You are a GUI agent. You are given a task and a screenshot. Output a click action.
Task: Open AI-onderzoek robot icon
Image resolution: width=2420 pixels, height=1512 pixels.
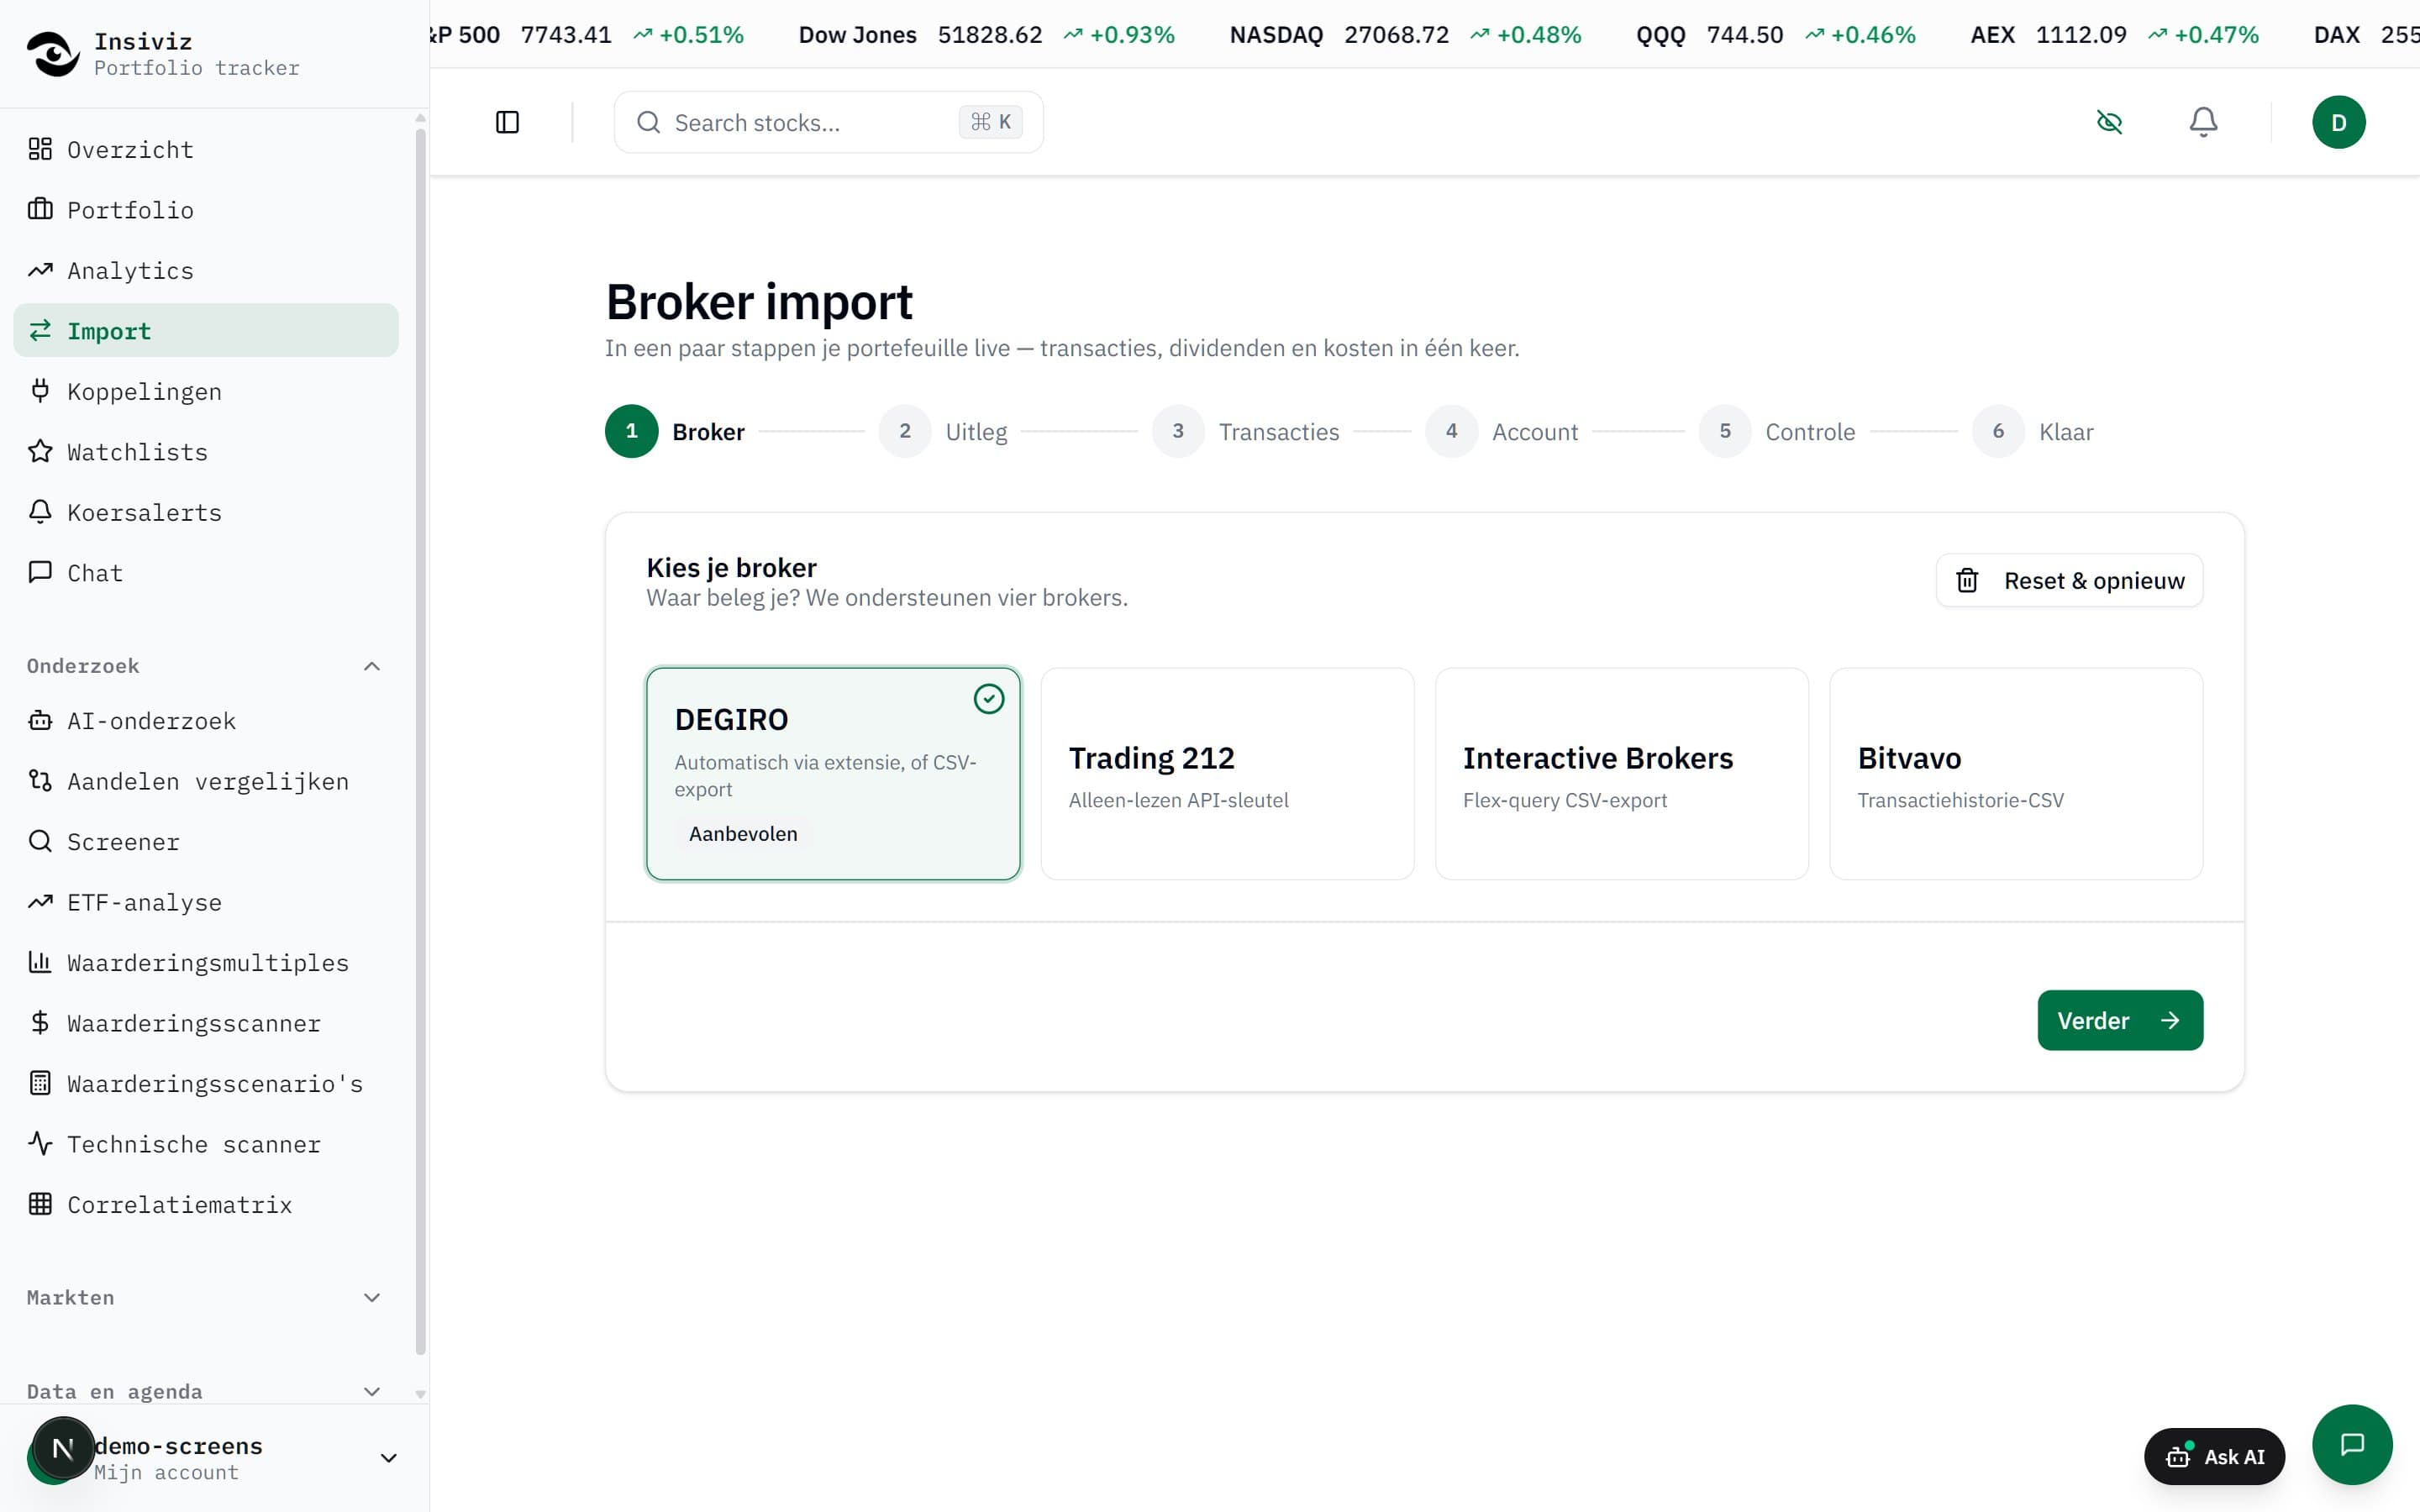click(40, 720)
